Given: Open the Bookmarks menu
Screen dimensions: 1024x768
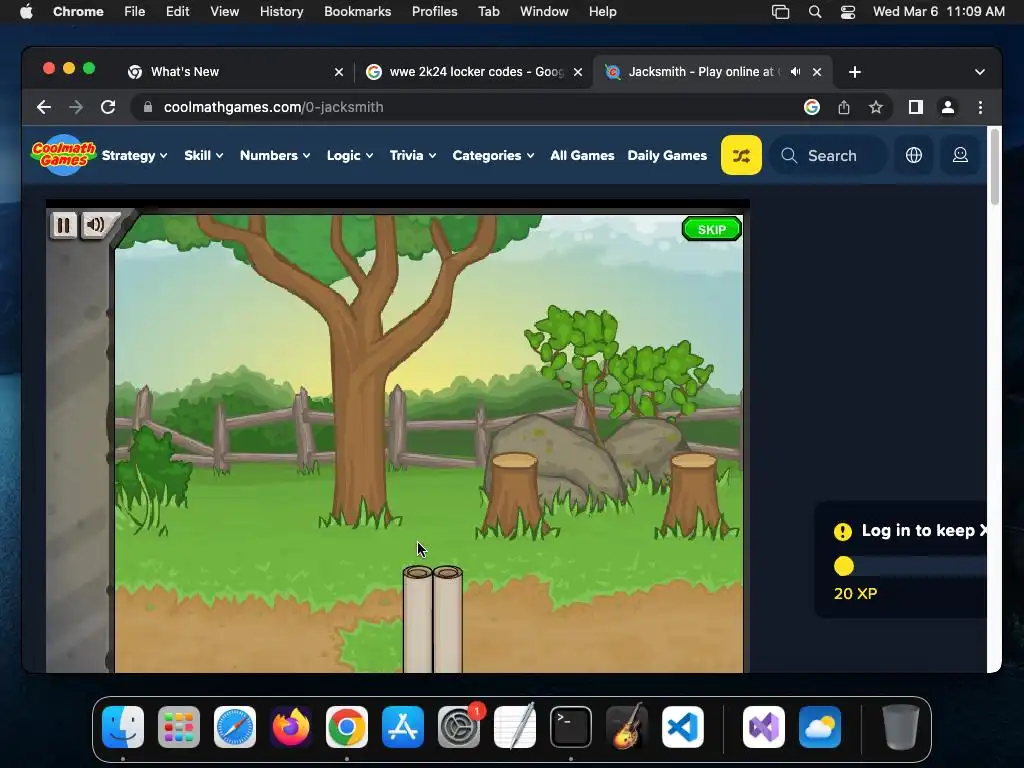Looking at the screenshot, I should 357,12.
